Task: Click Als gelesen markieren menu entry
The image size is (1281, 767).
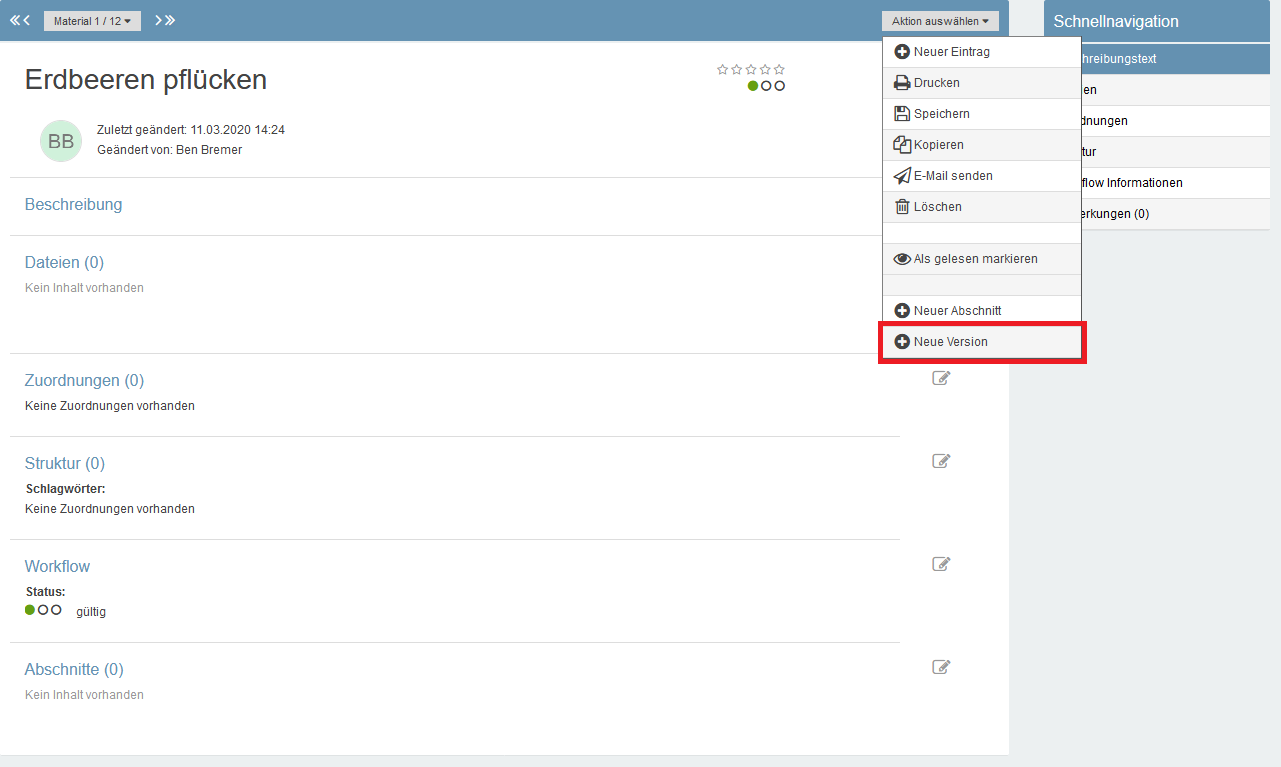Action: tap(981, 259)
